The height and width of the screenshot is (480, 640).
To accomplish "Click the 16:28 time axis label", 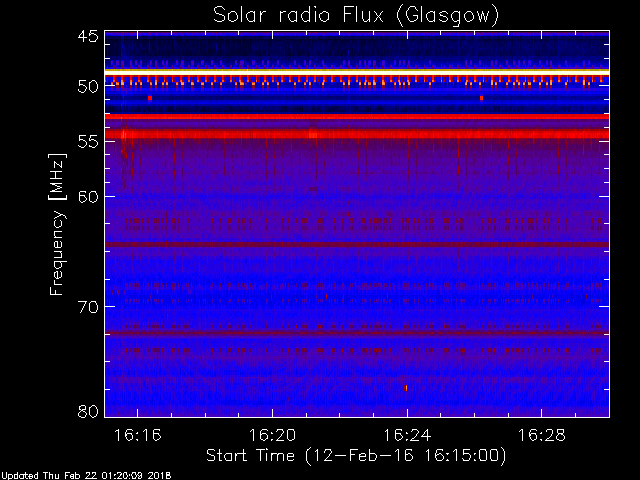I will 542,435.
